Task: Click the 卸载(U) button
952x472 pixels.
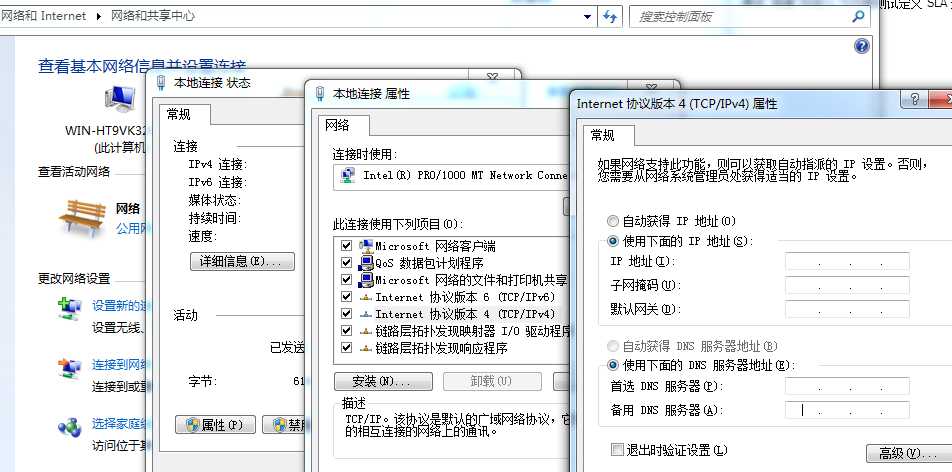Action: (x=492, y=381)
